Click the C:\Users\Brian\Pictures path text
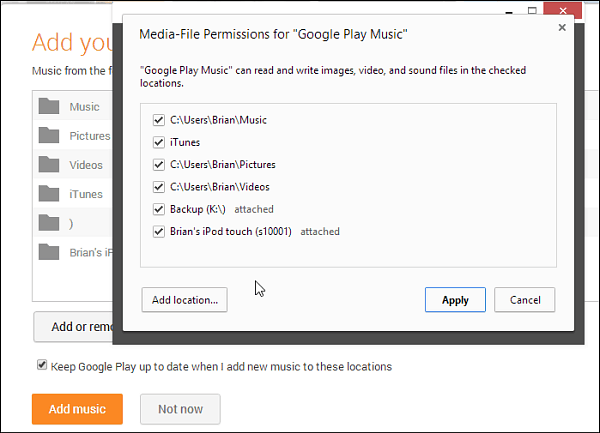The height and width of the screenshot is (433, 600). click(223, 164)
